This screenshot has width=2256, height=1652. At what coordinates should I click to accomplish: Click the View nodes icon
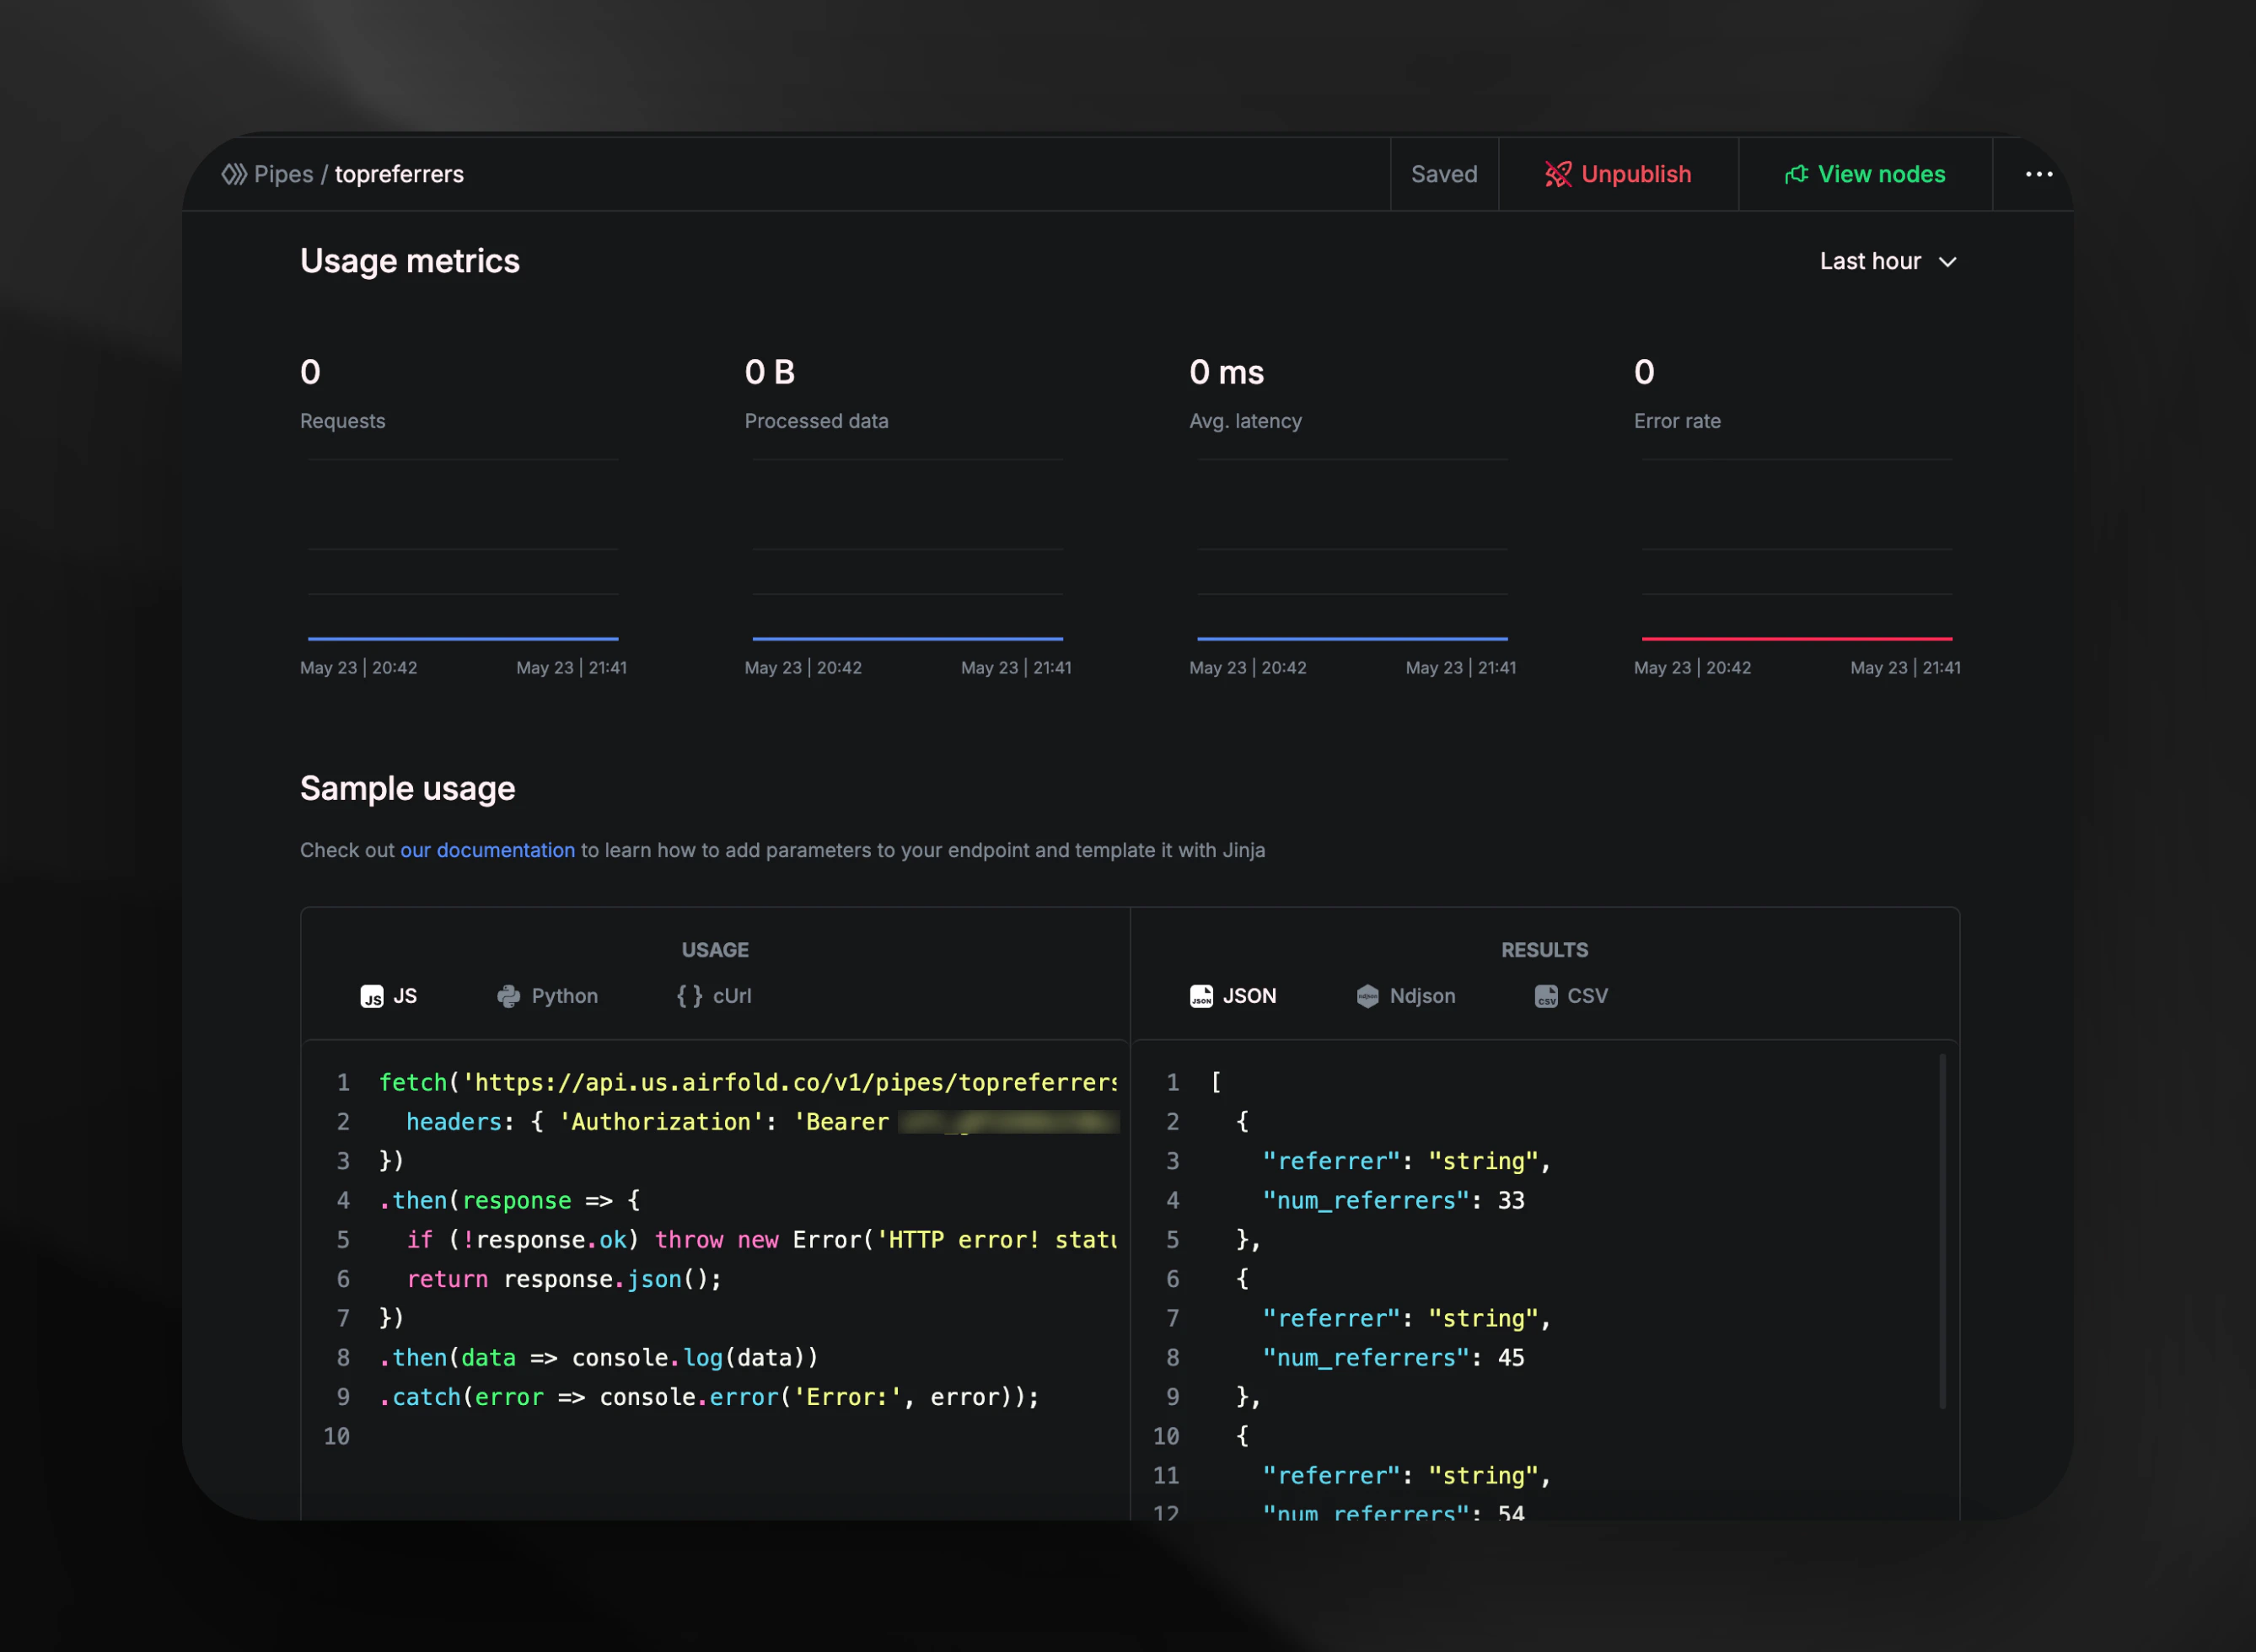[x=1796, y=174]
